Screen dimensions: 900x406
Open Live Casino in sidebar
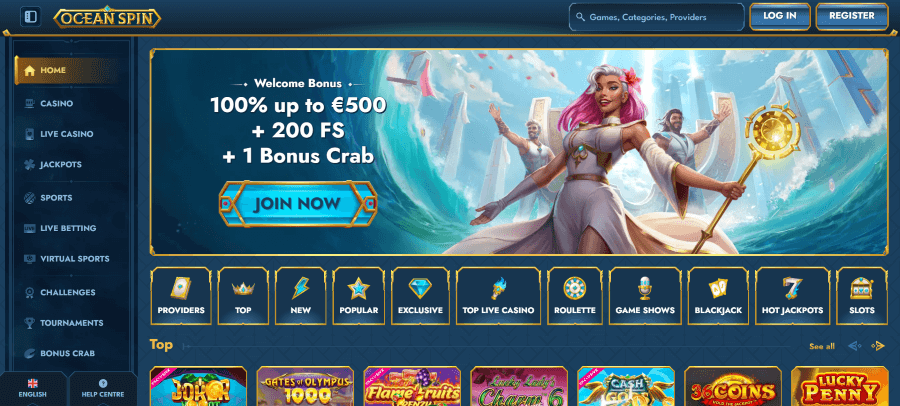coord(67,134)
